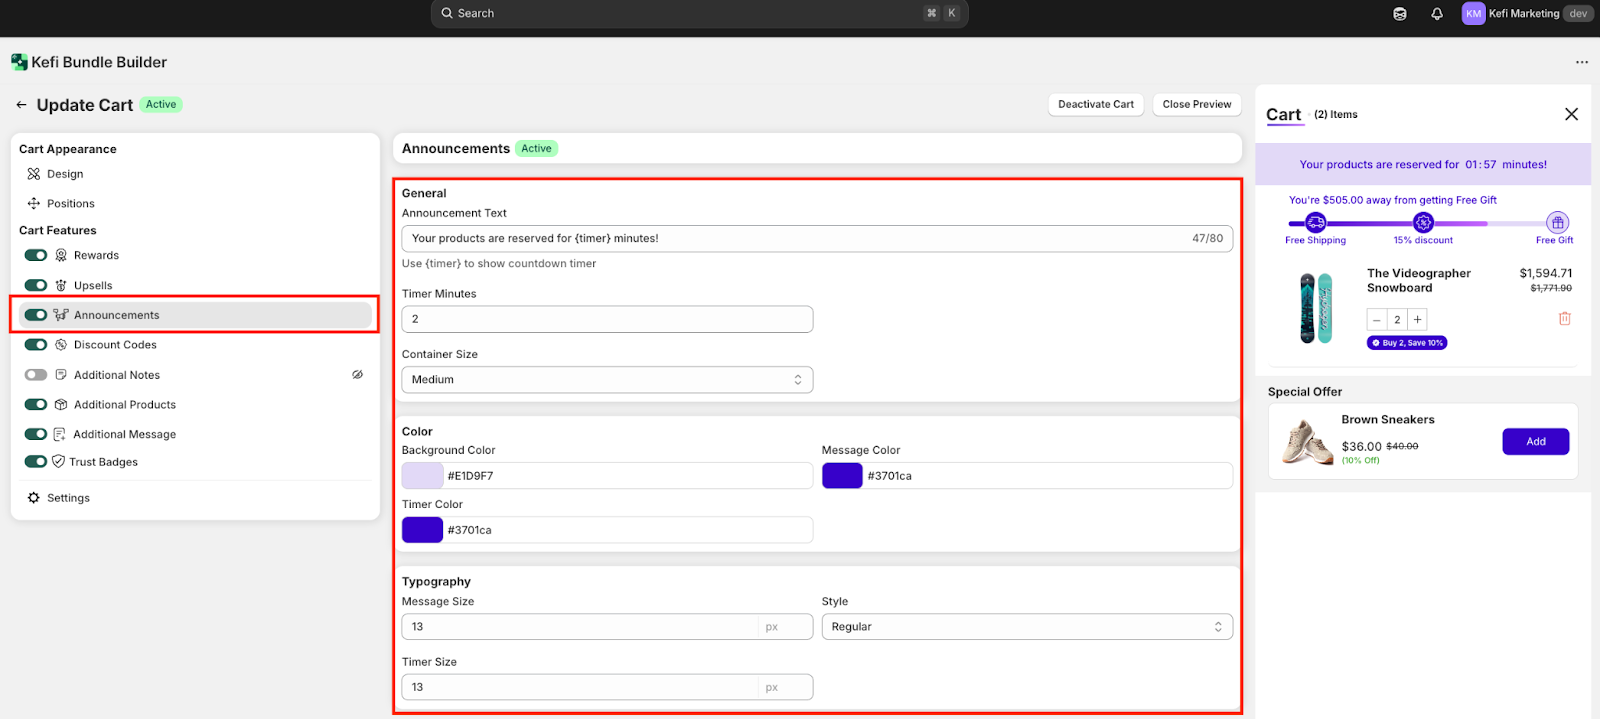Viewport: 1600px width, 719px height.
Task: Enable the Additional Notes toggle
Action: point(36,375)
